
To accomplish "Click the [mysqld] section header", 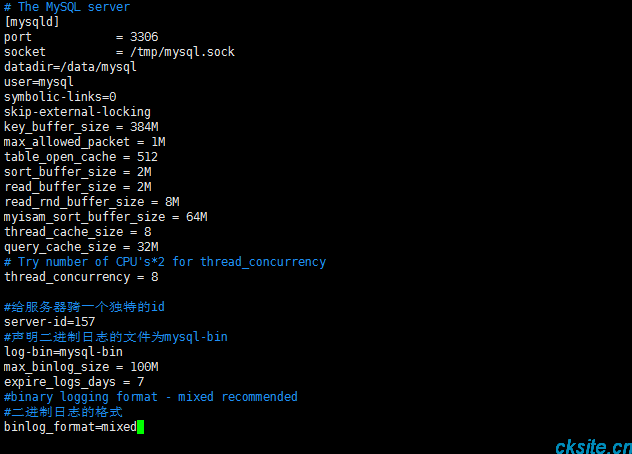I will click(32, 22).
